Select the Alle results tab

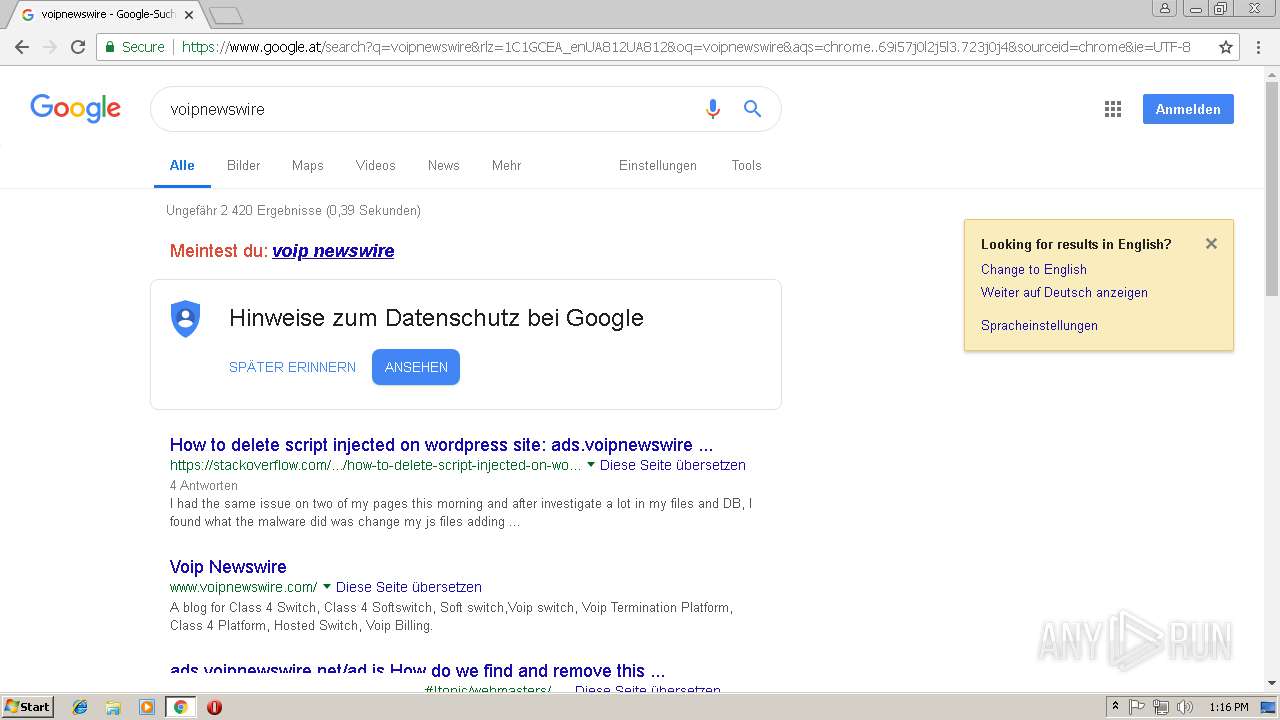182,165
